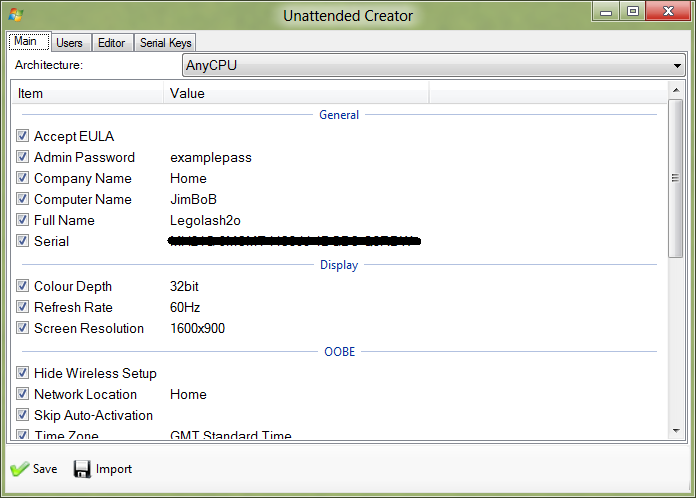
Task: Maximize the Unattended Creator window
Action: tap(632, 11)
